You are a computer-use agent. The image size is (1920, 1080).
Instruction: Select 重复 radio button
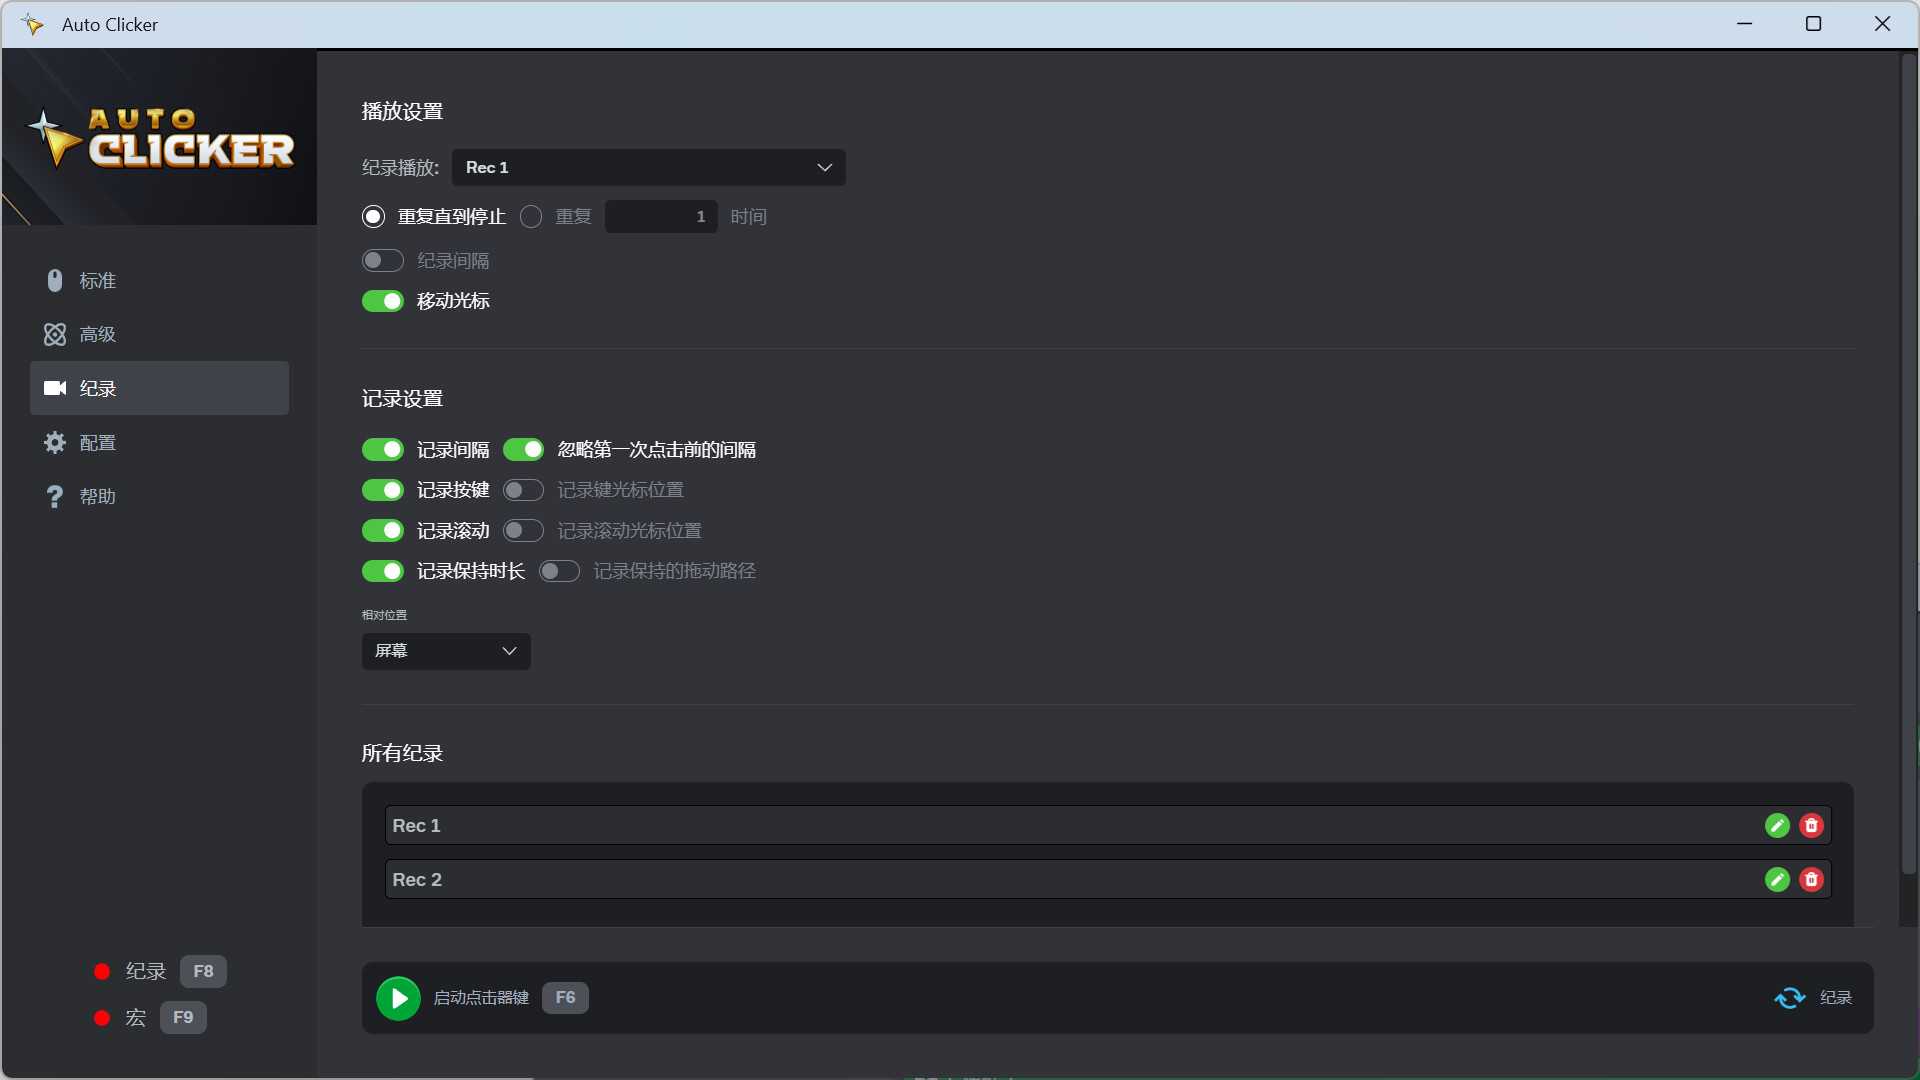point(531,216)
